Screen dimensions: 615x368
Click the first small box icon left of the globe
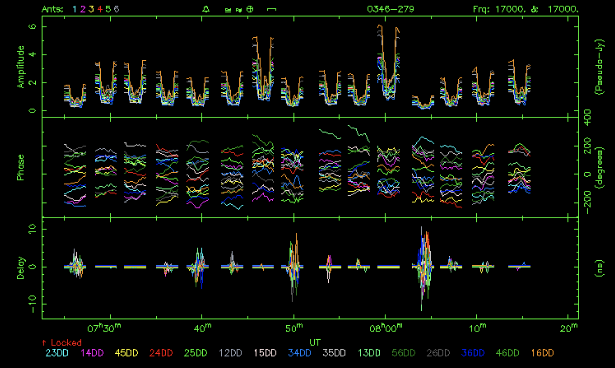point(228,10)
